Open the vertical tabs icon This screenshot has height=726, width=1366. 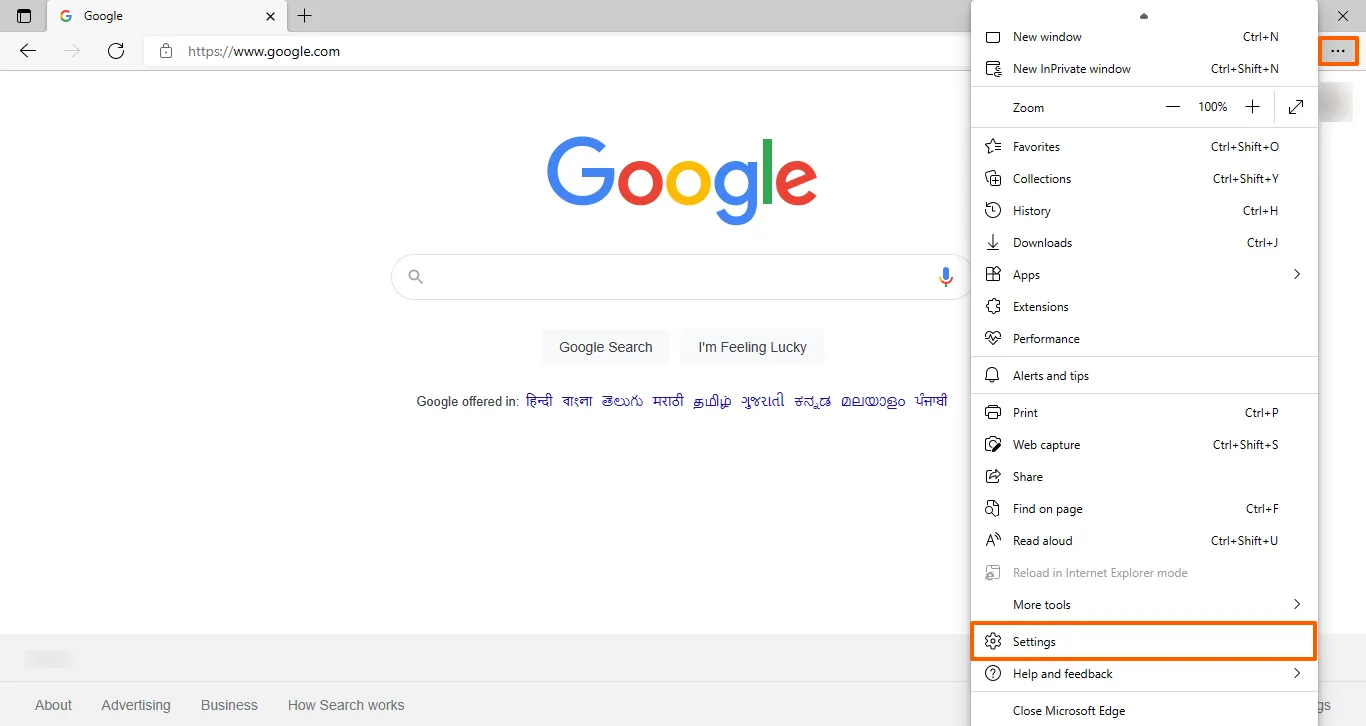[24, 16]
